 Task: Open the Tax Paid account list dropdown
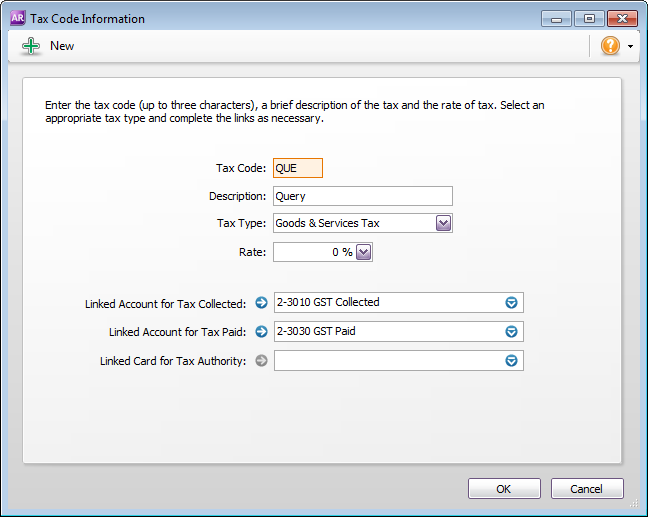511,331
